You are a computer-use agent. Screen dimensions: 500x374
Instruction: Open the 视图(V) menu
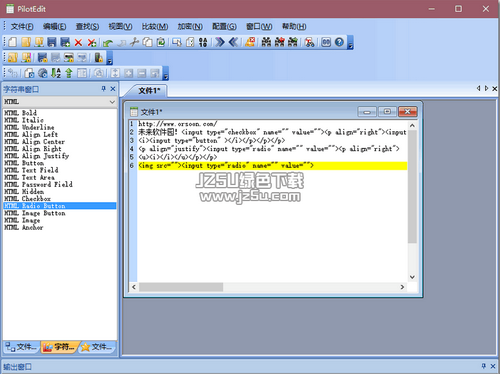click(120, 26)
